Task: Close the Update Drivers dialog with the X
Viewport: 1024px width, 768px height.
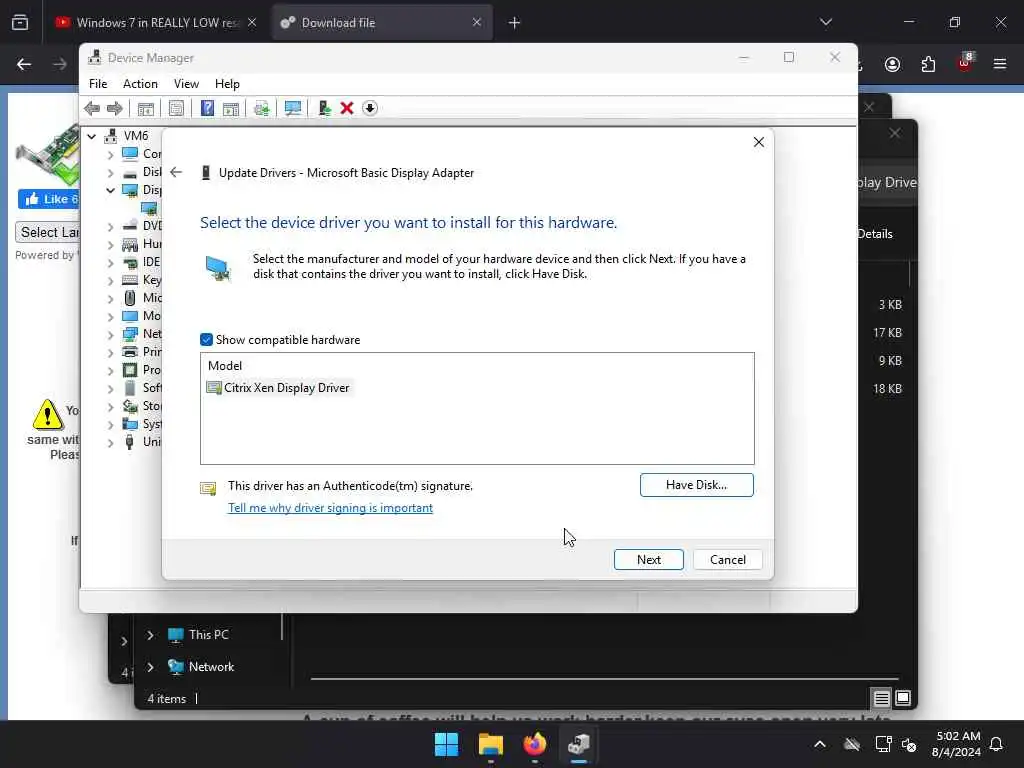Action: pos(758,142)
